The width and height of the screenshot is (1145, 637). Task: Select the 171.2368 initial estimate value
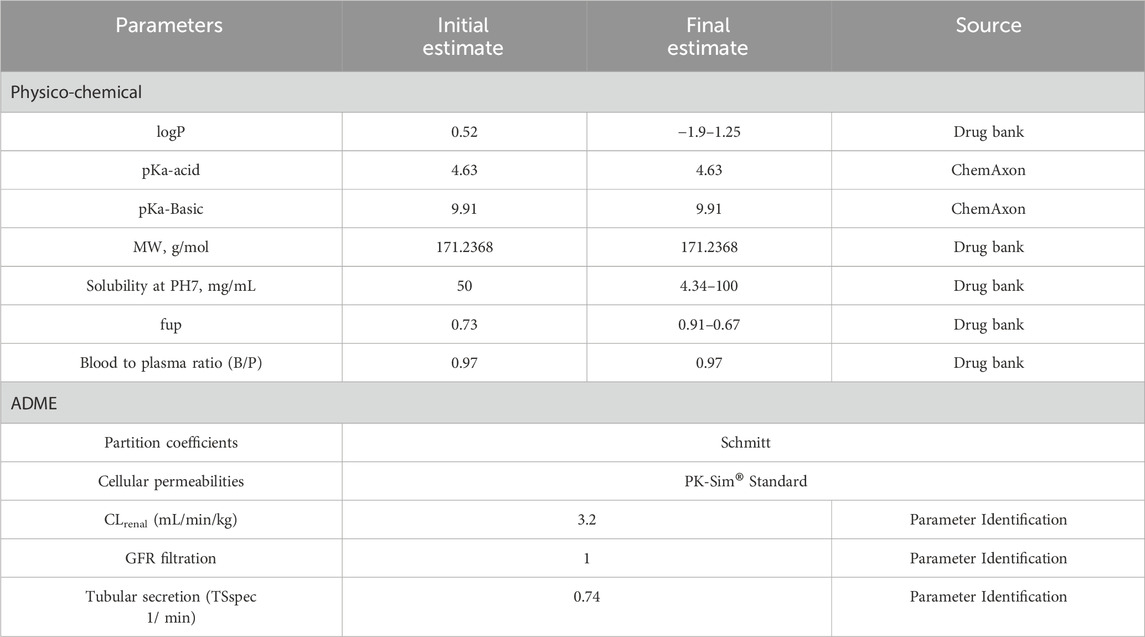click(464, 248)
